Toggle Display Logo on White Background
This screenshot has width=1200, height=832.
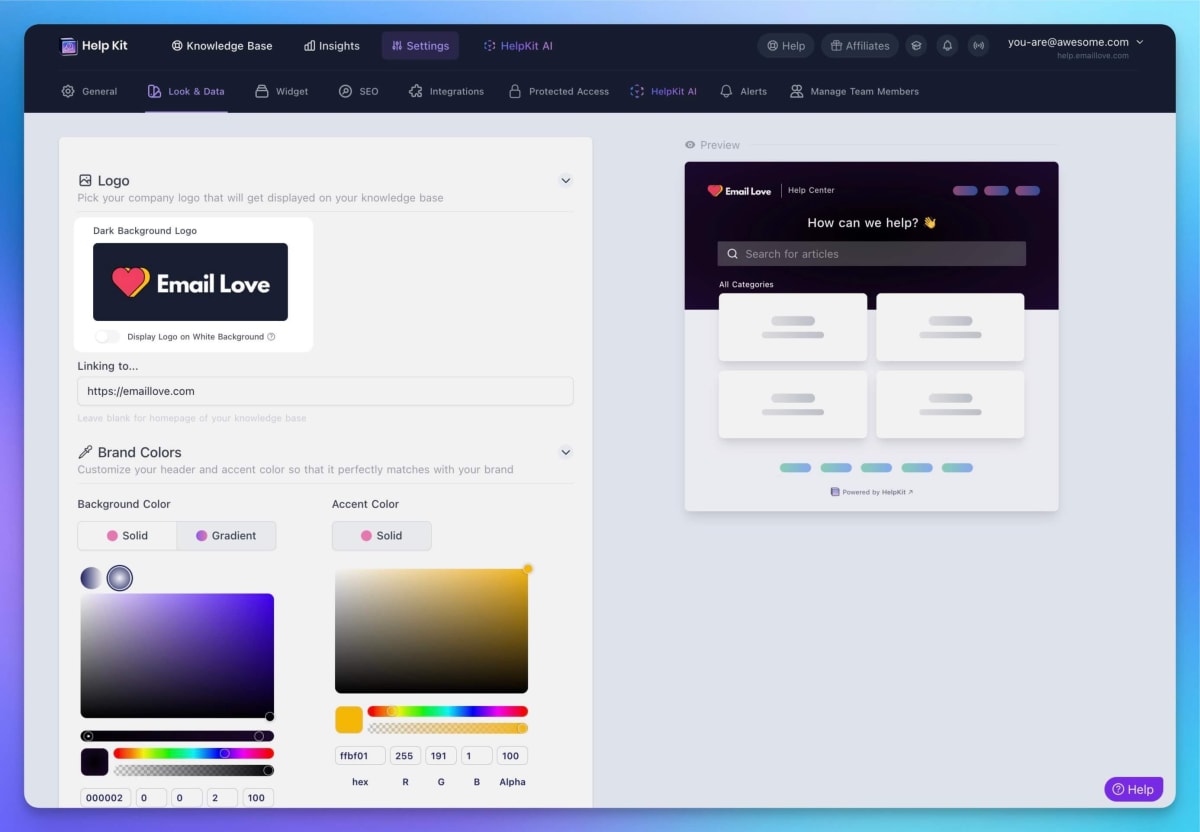coord(107,337)
